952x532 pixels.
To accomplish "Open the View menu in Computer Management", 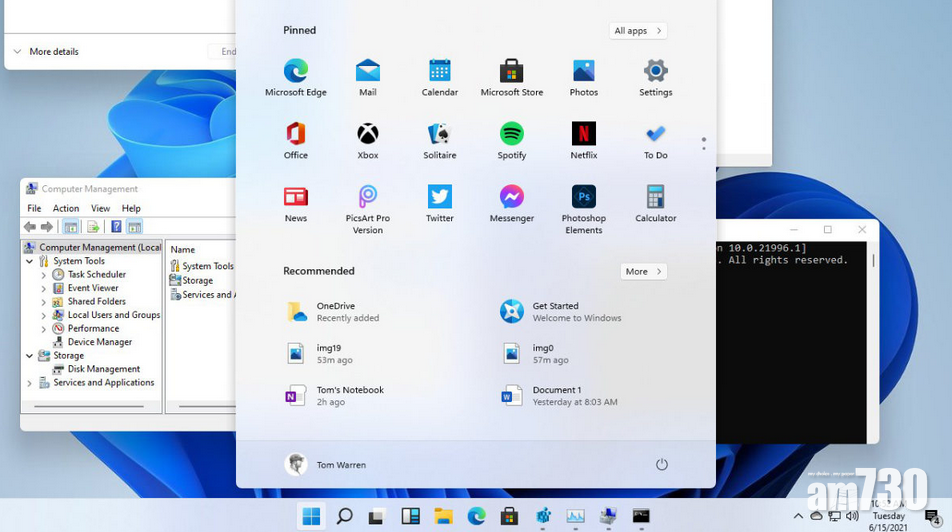I will click(100, 208).
